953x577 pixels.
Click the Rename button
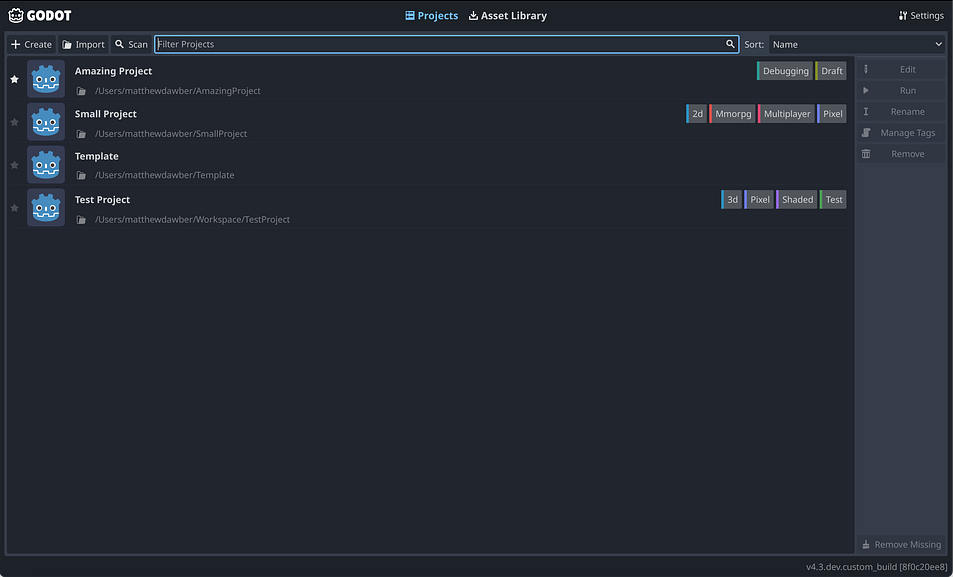(901, 112)
